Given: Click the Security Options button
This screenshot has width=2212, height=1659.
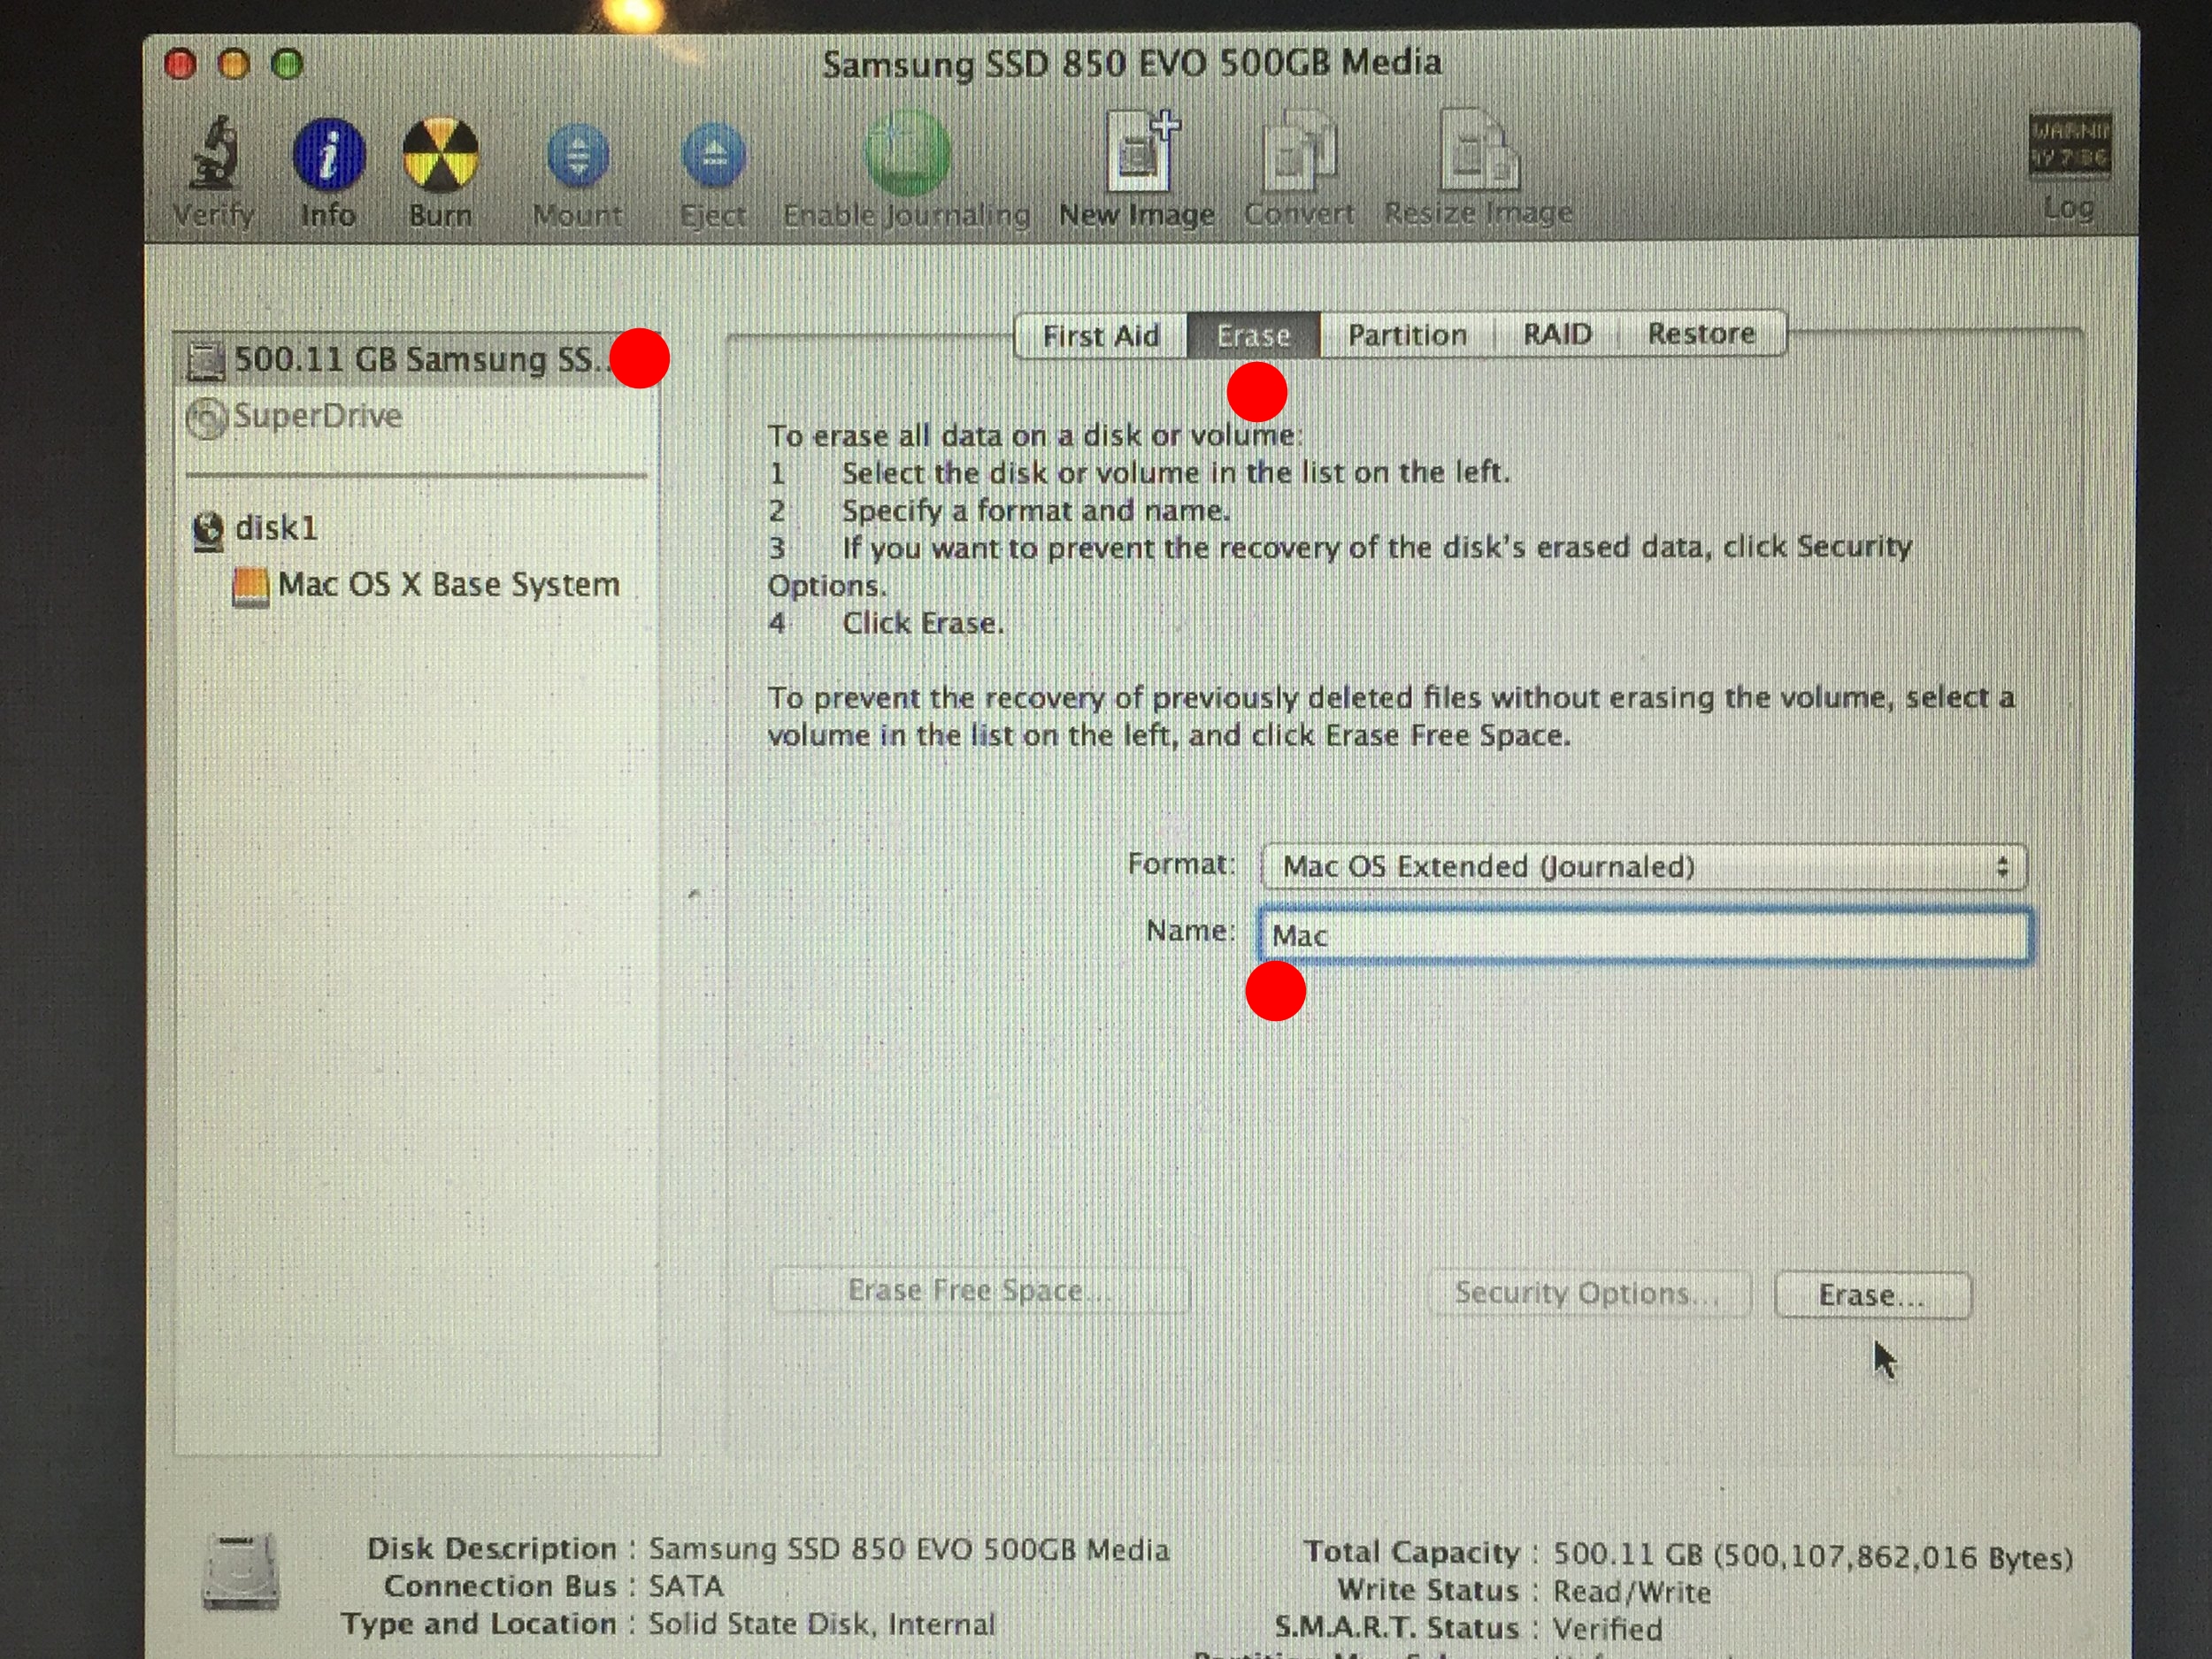Looking at the screenshot, I should coord(1589,1293).
